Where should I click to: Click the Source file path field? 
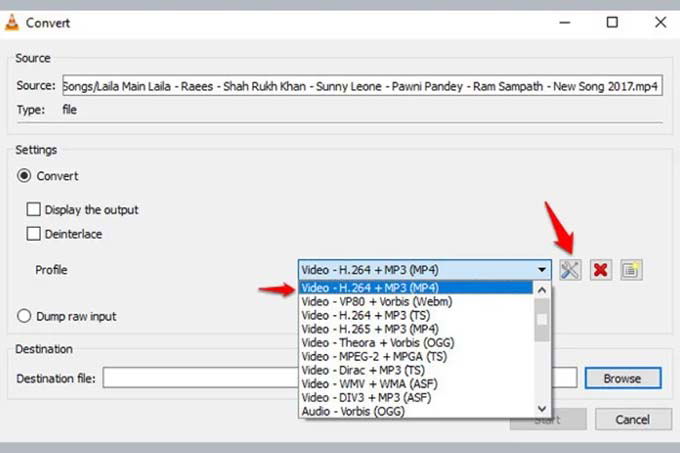[x=363, y=86]
